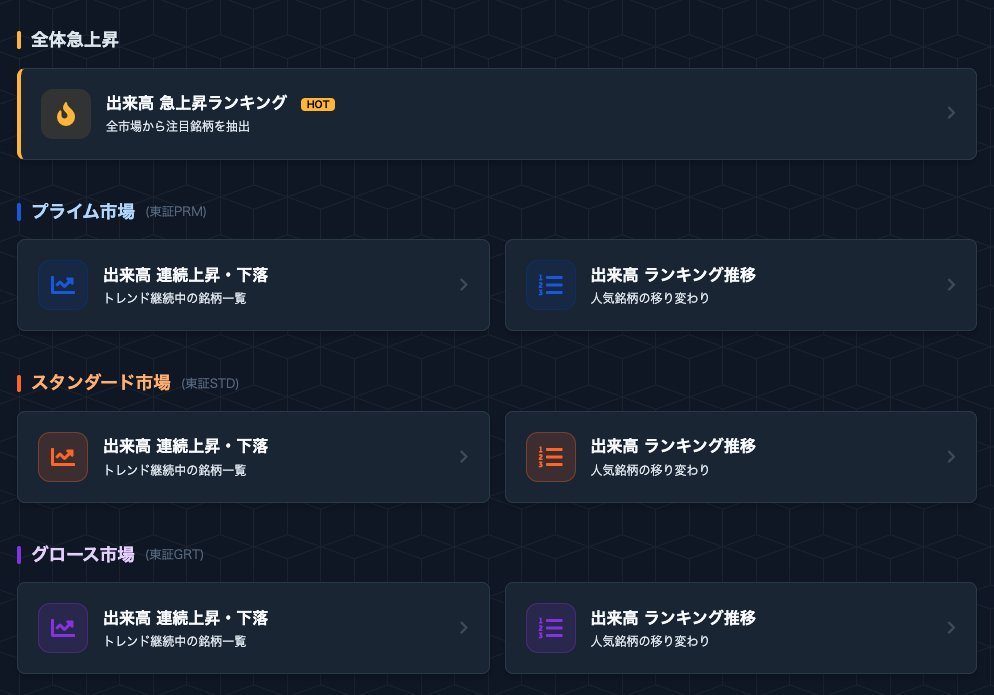Open chevron on 出来高 急上昇ランキング card
This screenshot has height=695, width=994.
click(x=951, y=113)
